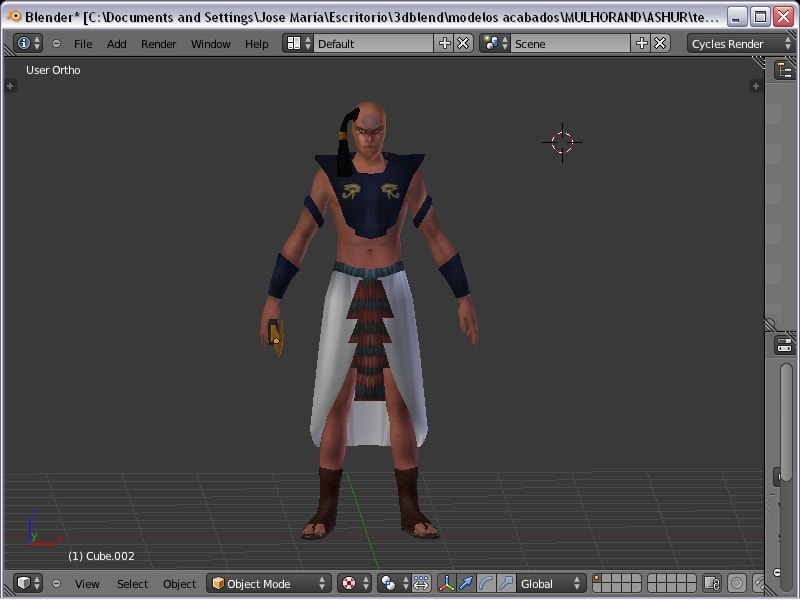This screenshot has height=600, width=800.
Task: Open the Object Mode dropdown
Action: [x=269, y=583]
